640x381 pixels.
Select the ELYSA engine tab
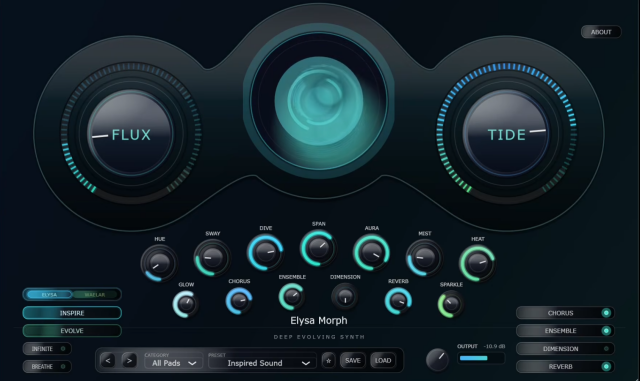tap(49, 294)
